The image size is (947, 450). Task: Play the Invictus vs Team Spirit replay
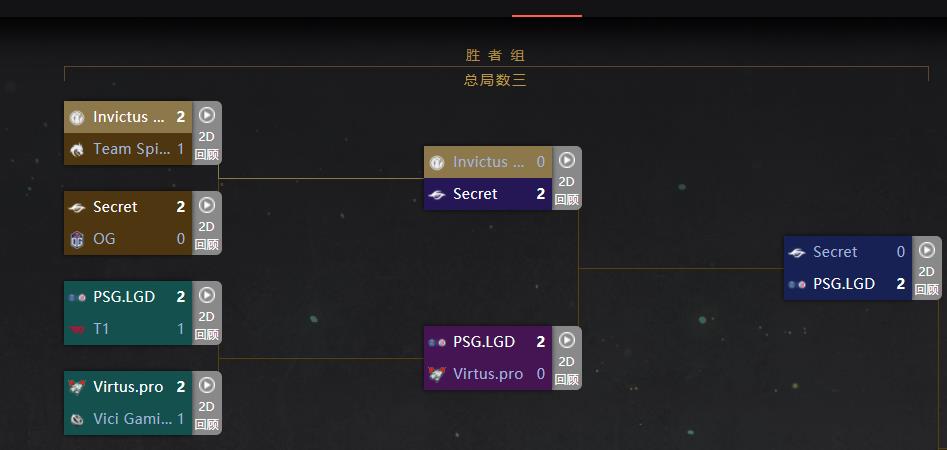[207, 115]
